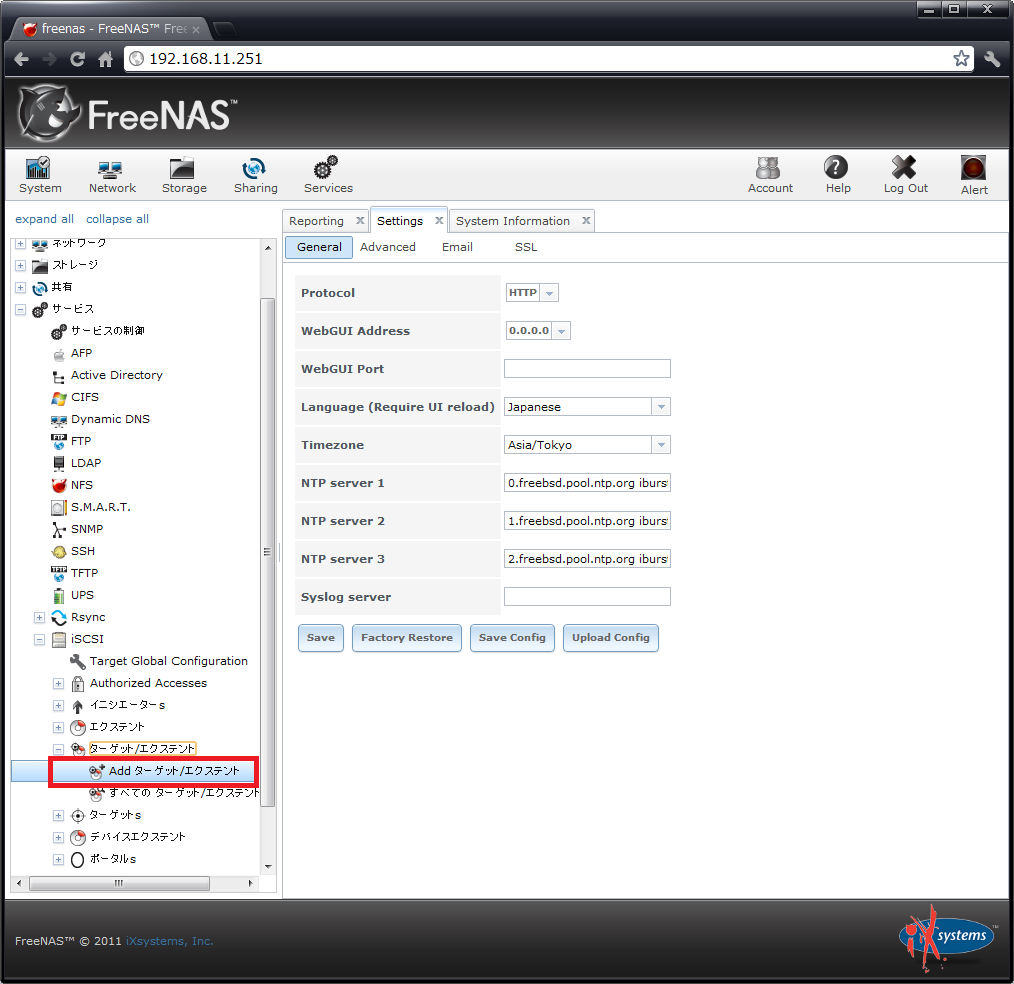Collapse the iSCSI tree node

(39, 639)
